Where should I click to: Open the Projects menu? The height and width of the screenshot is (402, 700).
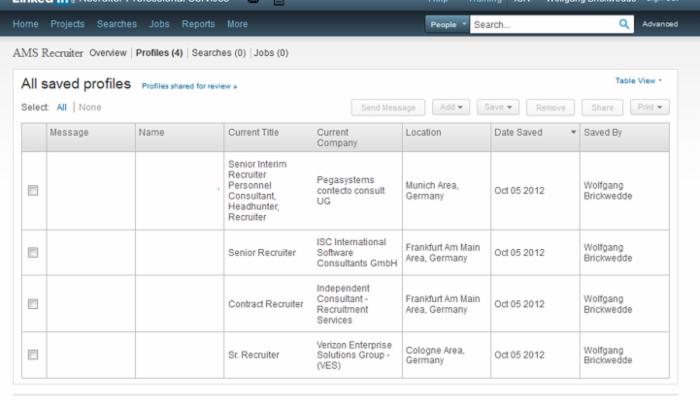pyautogui.click(x=67, y=24)
